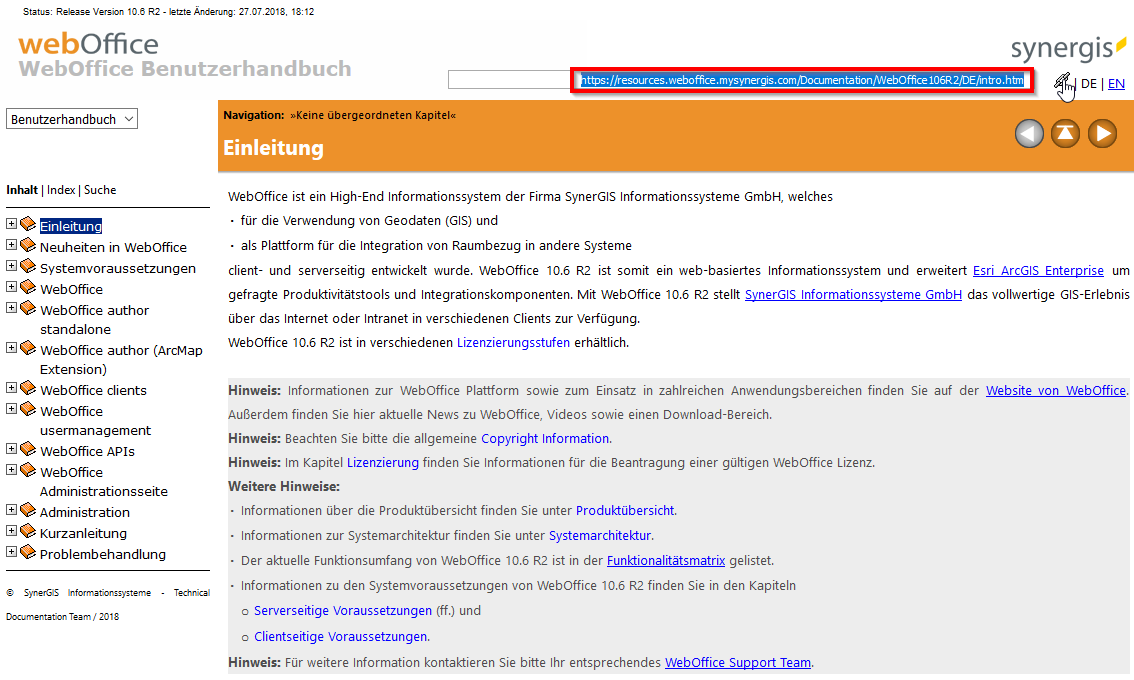Click the previous chapter arrow button
This screenshot has width=1134, height=680.
1028,134
